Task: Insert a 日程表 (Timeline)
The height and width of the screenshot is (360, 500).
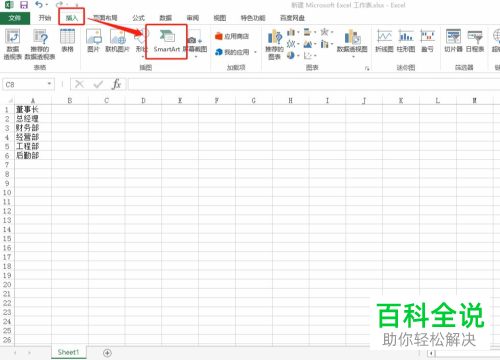Action: (475, 41)
